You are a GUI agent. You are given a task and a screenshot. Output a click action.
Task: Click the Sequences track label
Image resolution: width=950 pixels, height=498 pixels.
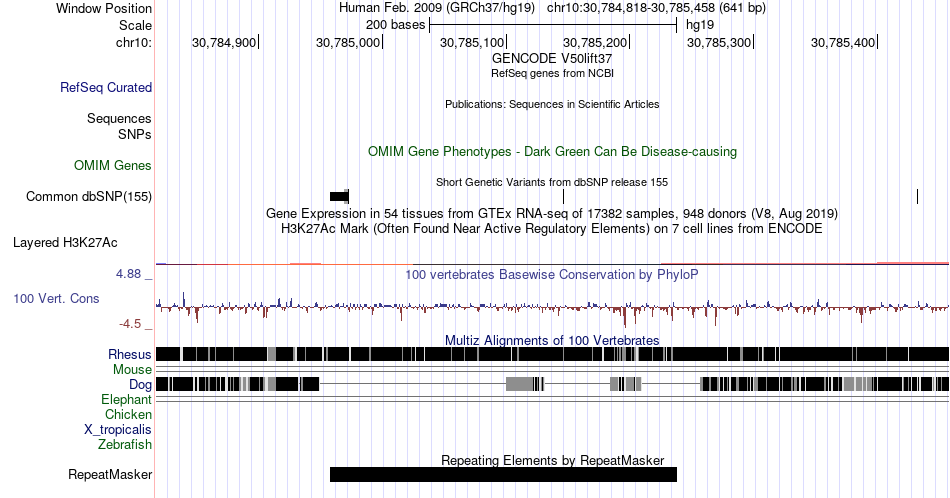pyautogui.click(x=119, y=118)
